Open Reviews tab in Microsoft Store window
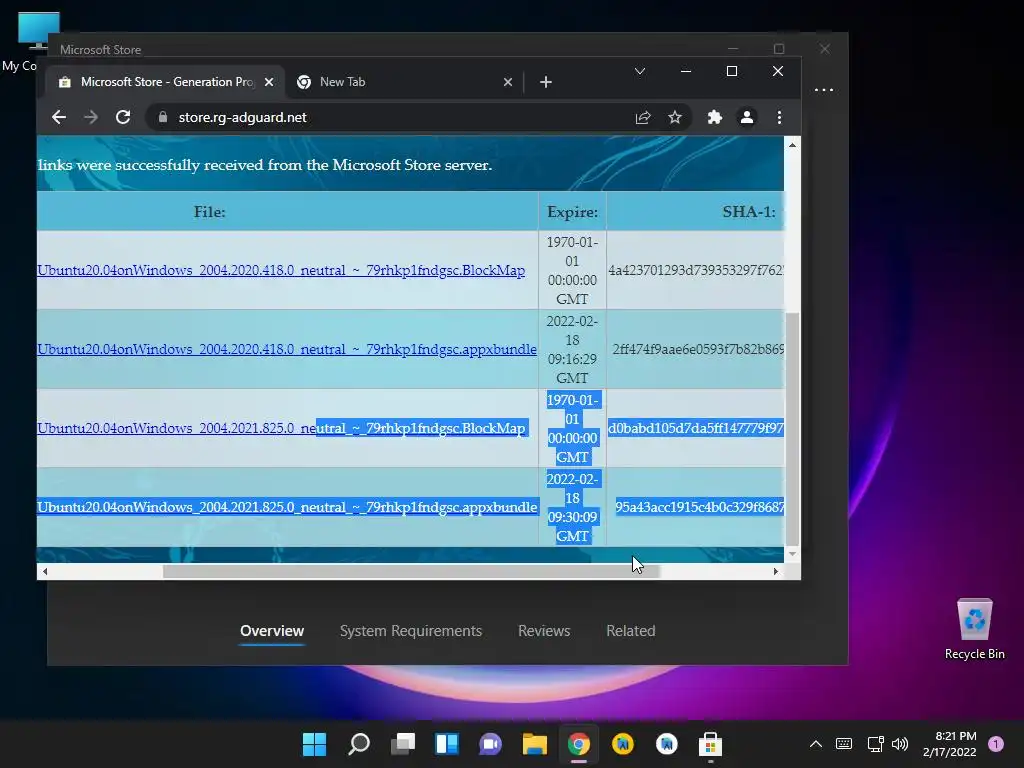This screenshot has width=1024, height=768. [544, 631]
